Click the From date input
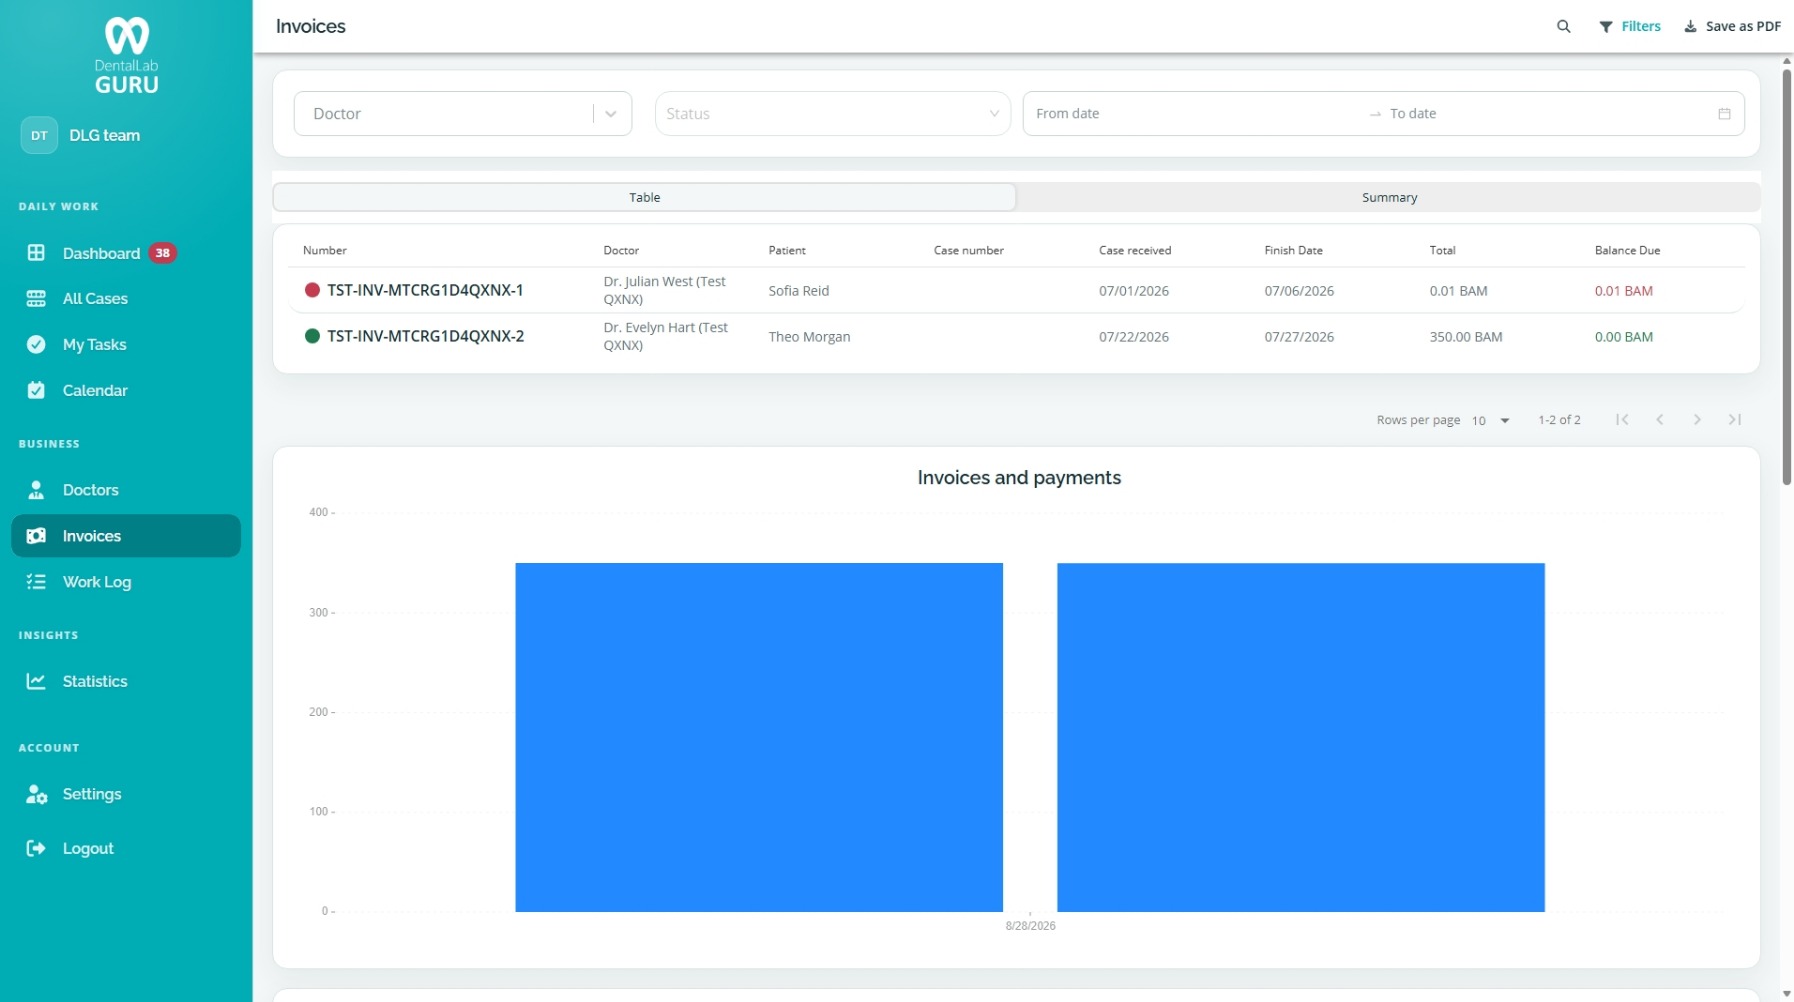 click(1195, 114)
